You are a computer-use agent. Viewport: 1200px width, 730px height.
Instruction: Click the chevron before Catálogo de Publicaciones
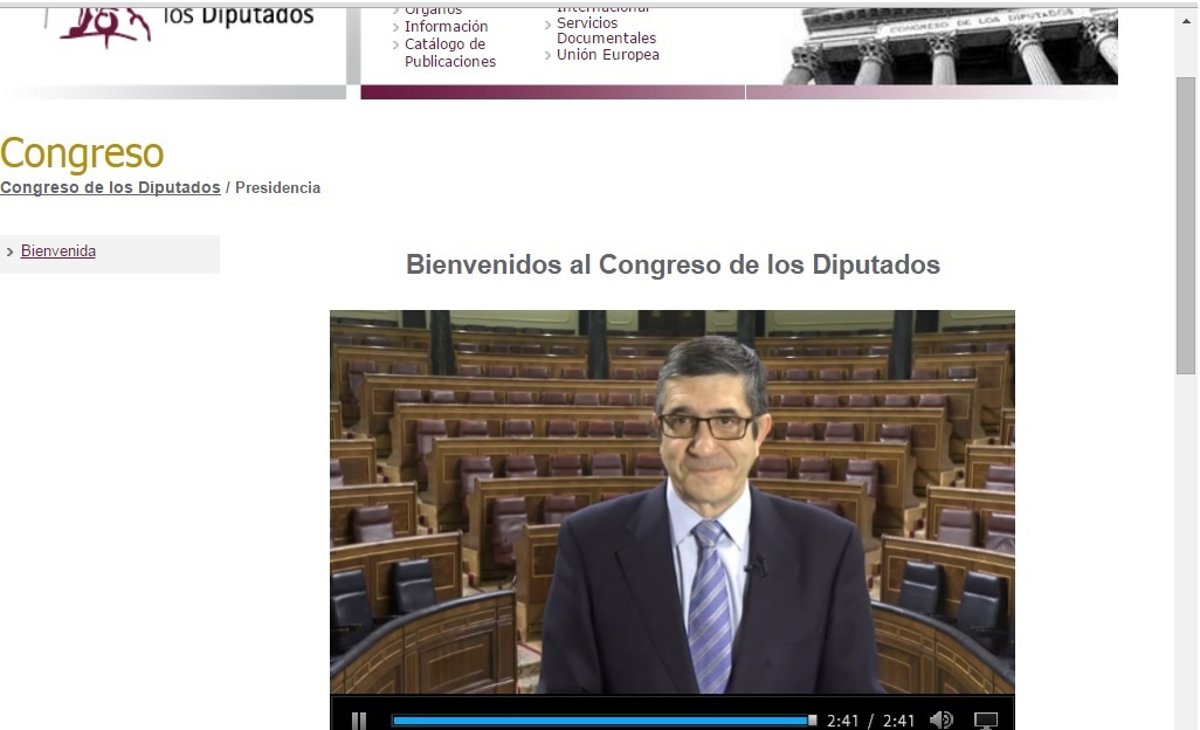point(396,45)
